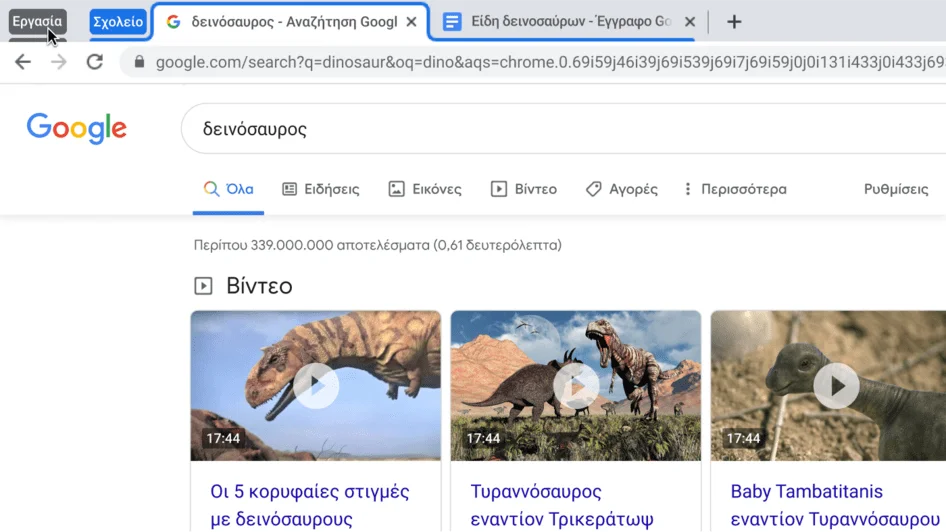946x532 pixels.
Task: Go forward to the next page
Action: (59, 62)
